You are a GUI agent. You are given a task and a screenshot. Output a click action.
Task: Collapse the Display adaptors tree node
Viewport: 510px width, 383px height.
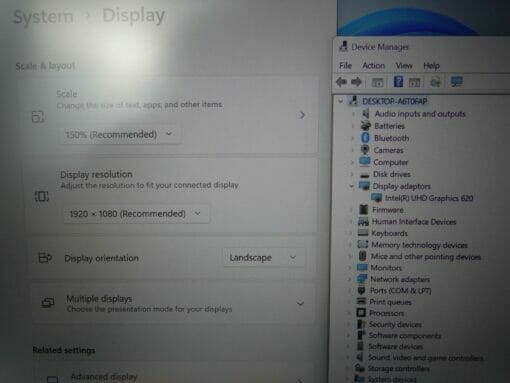pos(351,186)
